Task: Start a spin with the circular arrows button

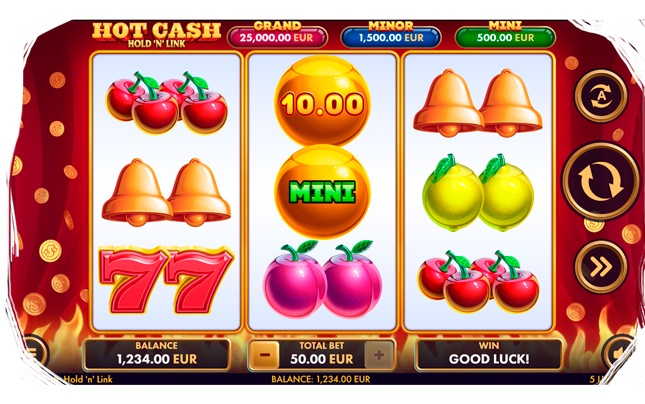Action: point(601,182)
